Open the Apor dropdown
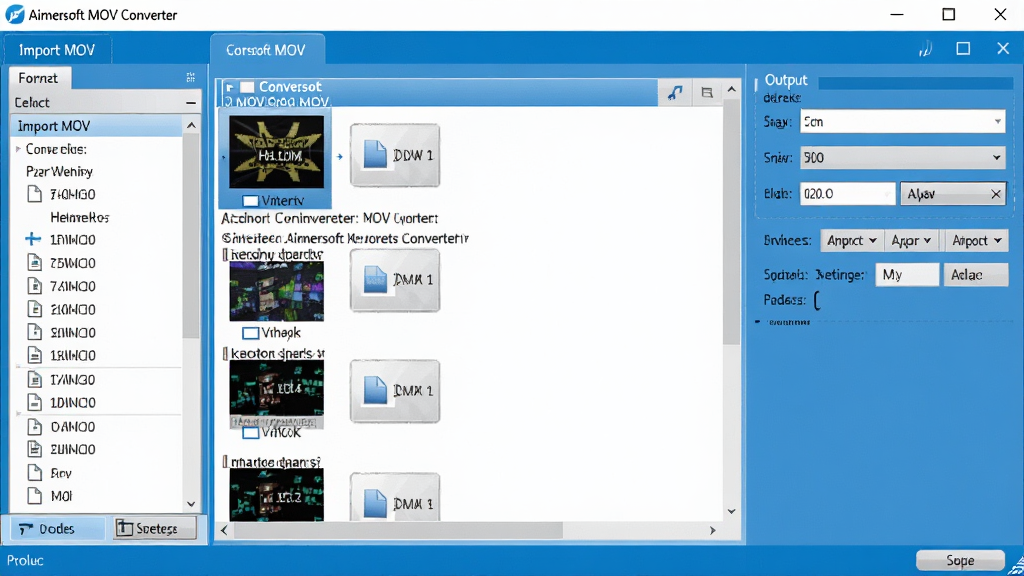The height and width of the screenshot is (576, 1024). 911,241
